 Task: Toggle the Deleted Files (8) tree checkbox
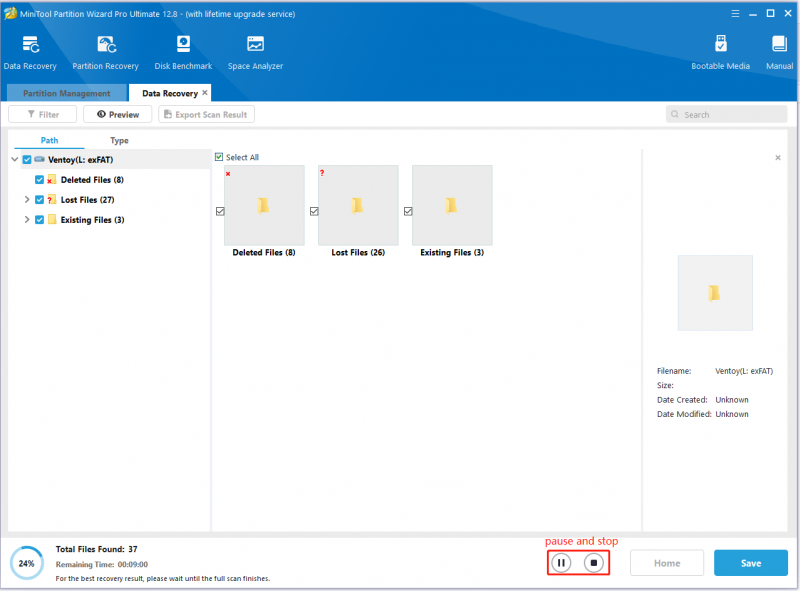39,180
